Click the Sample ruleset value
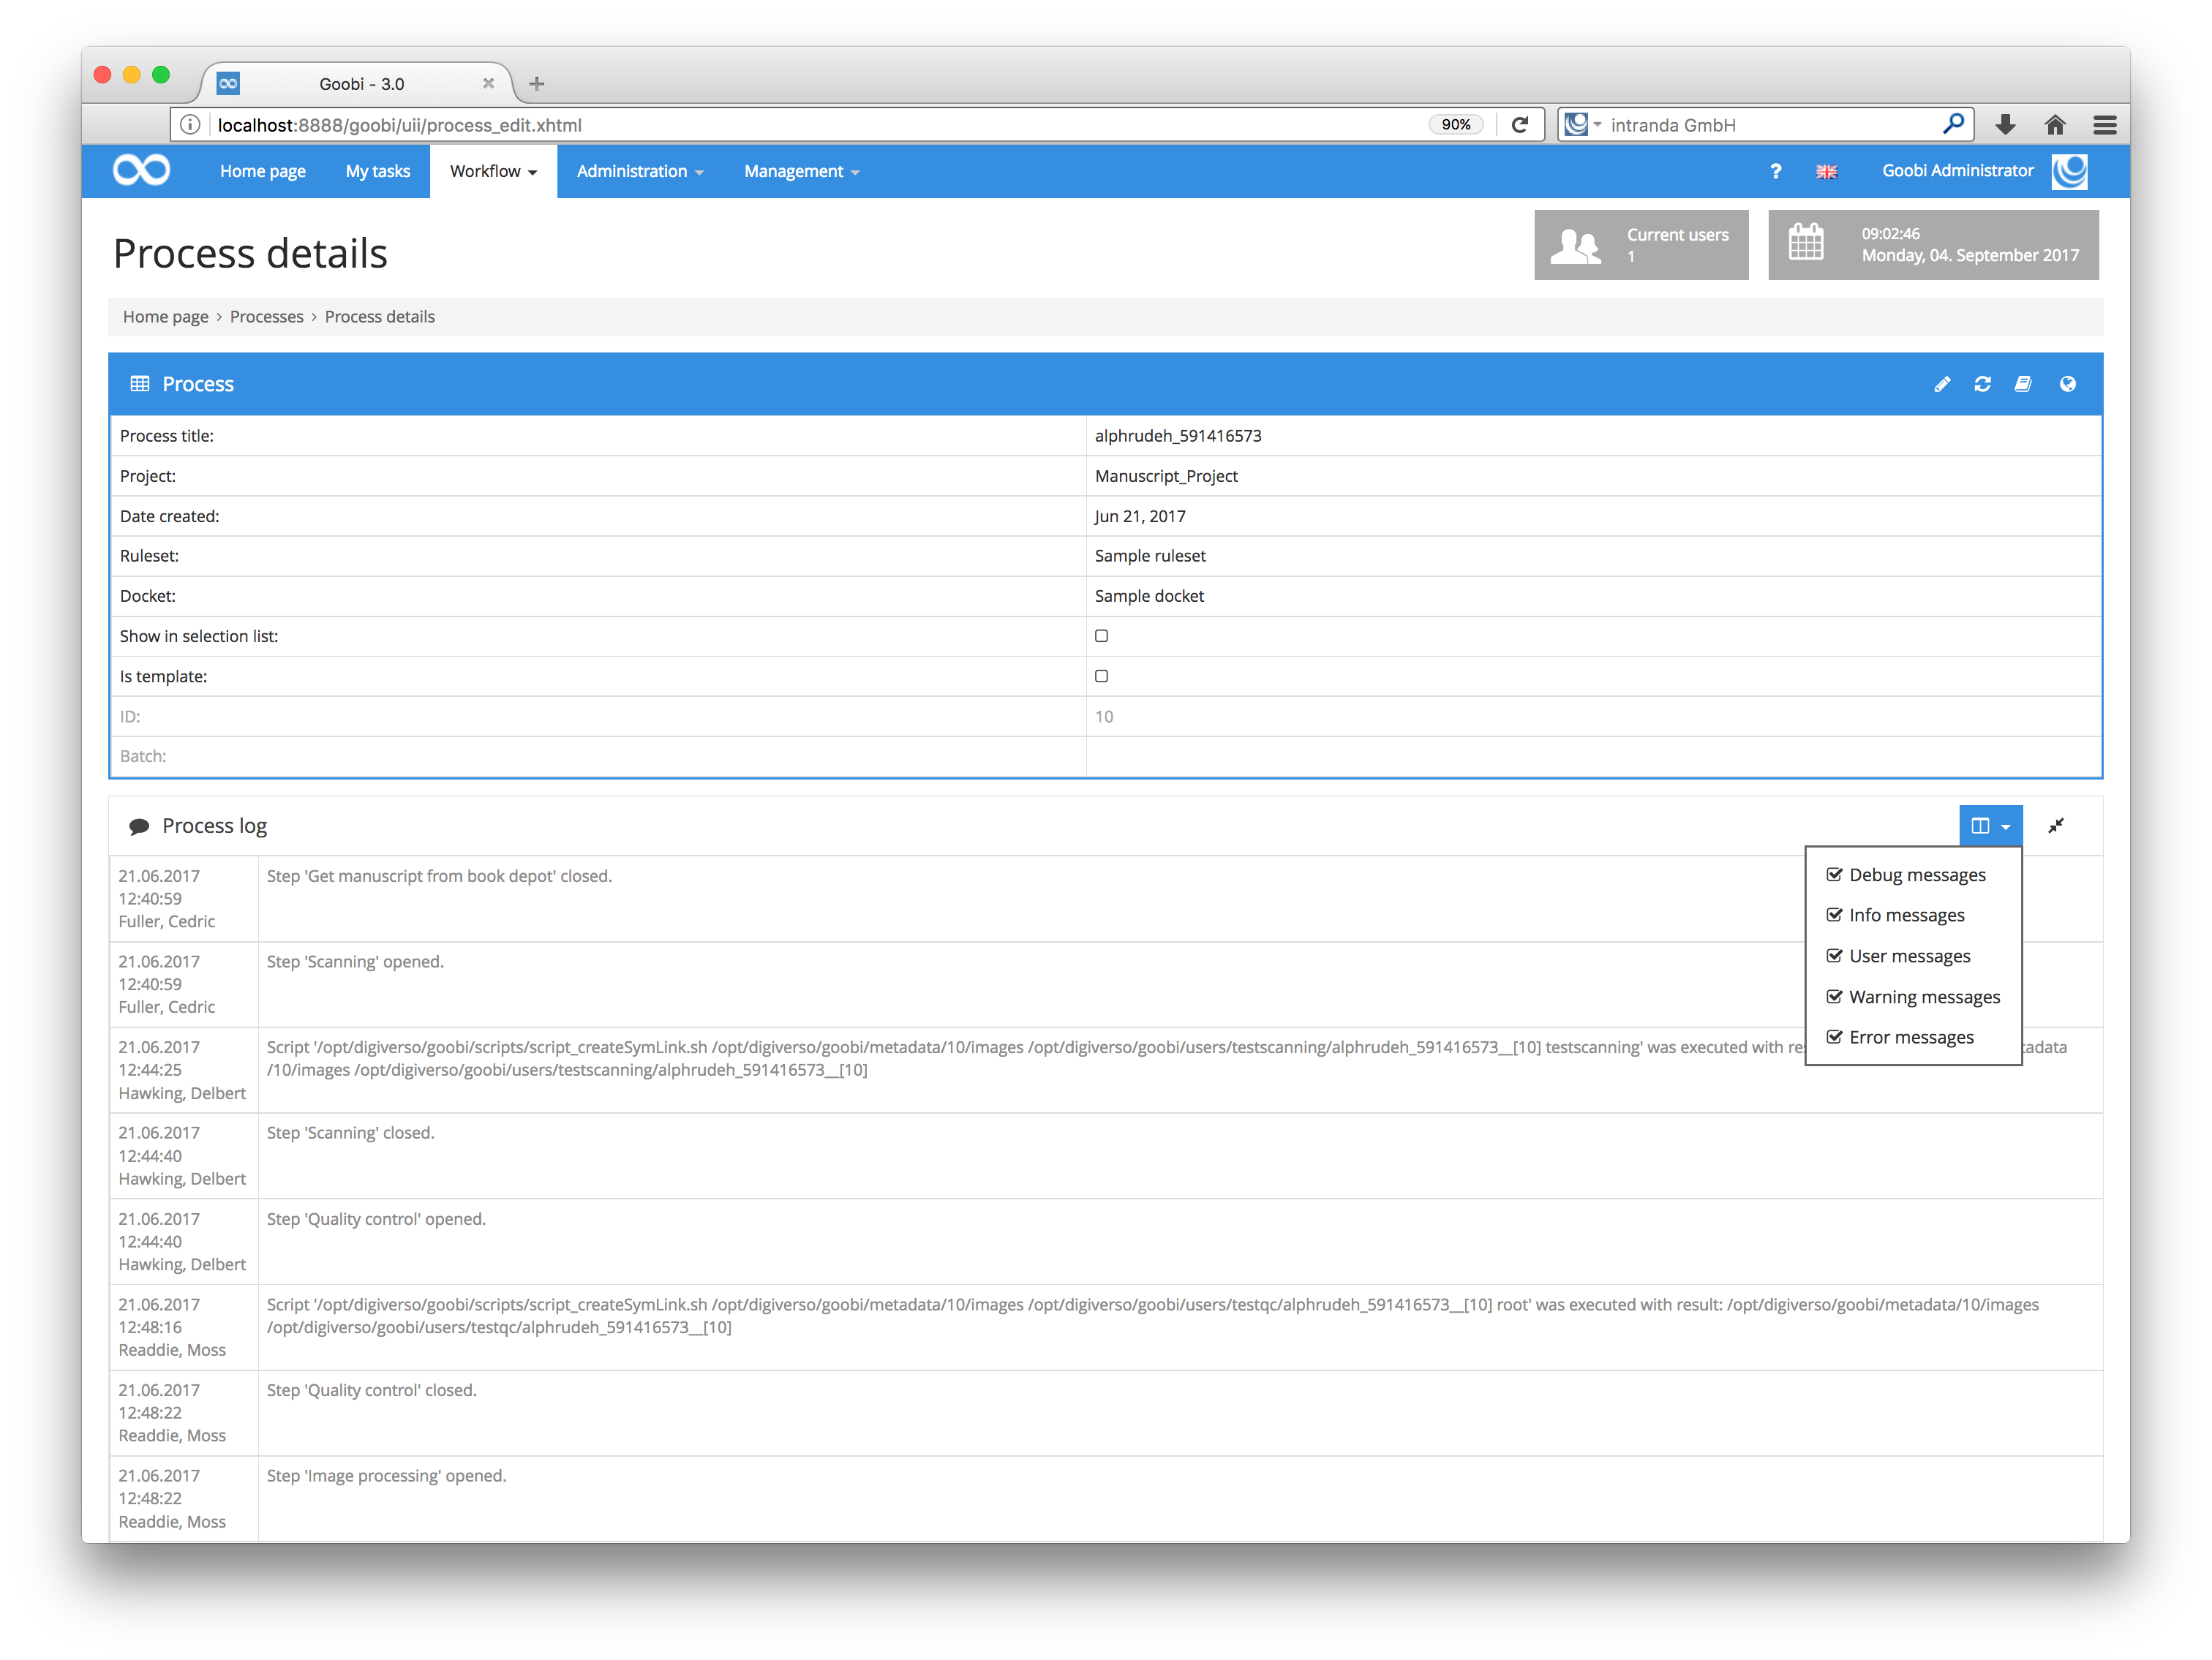2212x1660 pixels. tap(1150, 556)
